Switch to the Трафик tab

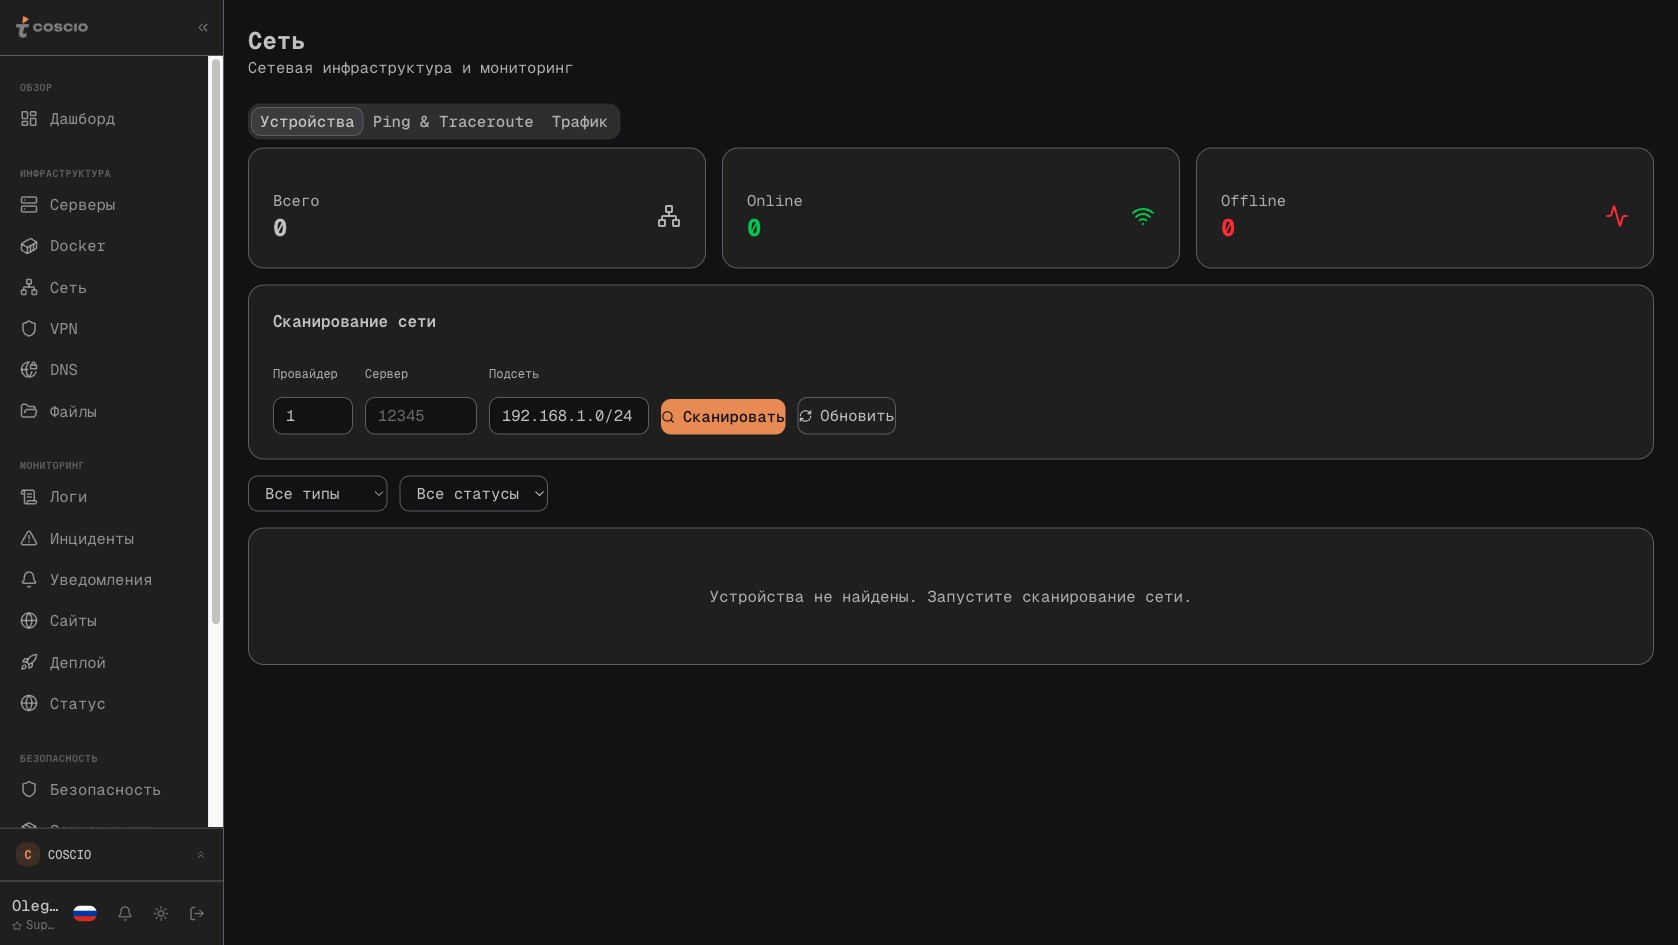(x=580, y=122)
